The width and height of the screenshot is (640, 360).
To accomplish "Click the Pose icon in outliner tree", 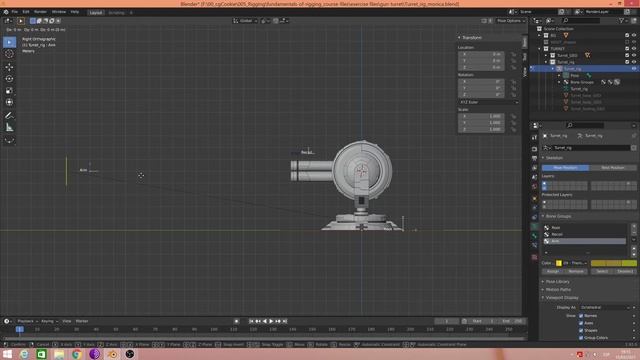I will (x=566, y=76).
